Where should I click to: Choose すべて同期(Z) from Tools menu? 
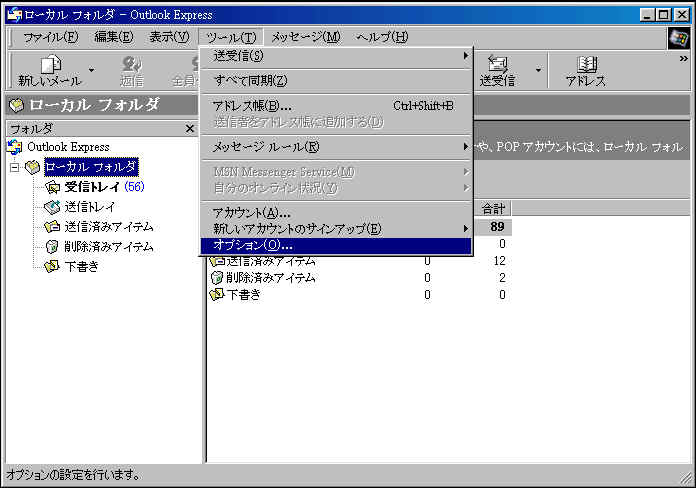pyautogui.click(x=336, y=81)
